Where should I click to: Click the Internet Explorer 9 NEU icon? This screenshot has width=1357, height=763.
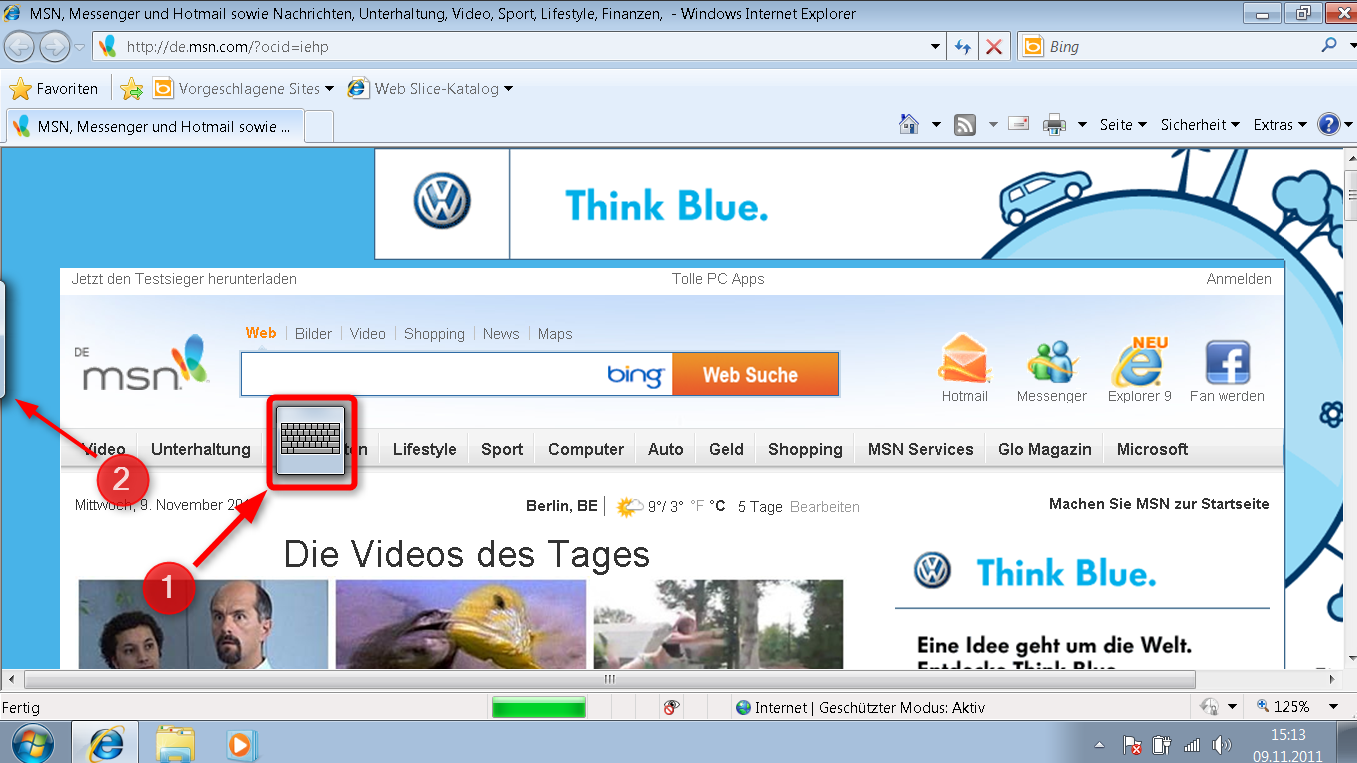1138,365
